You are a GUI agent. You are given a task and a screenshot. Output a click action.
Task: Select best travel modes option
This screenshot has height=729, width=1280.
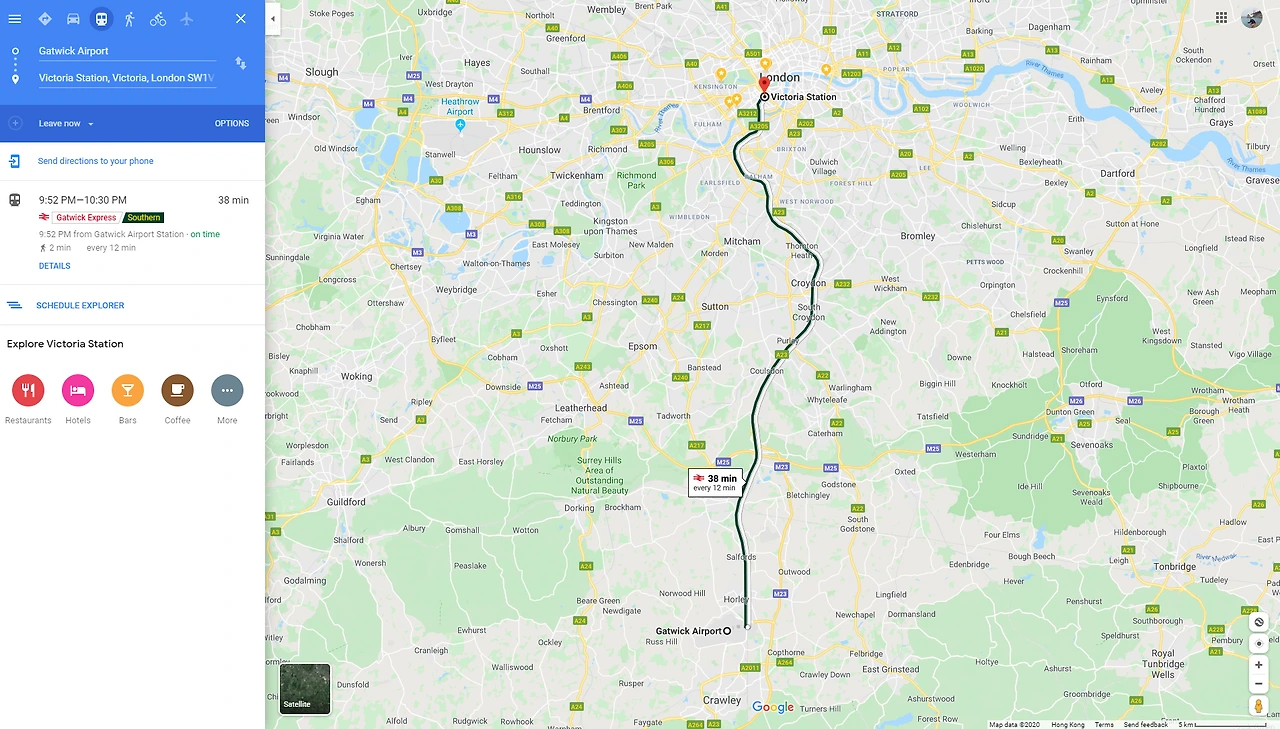[45, 19]
